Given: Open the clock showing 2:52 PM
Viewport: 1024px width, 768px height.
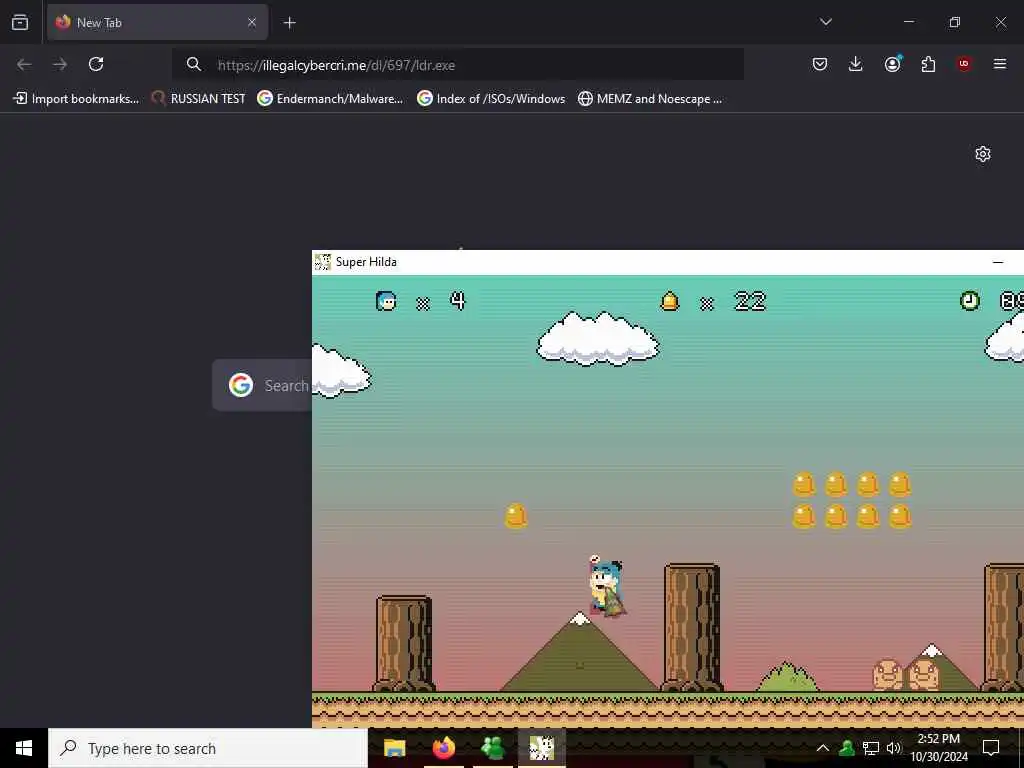Looking at the screenshot, I should point(939,748).
